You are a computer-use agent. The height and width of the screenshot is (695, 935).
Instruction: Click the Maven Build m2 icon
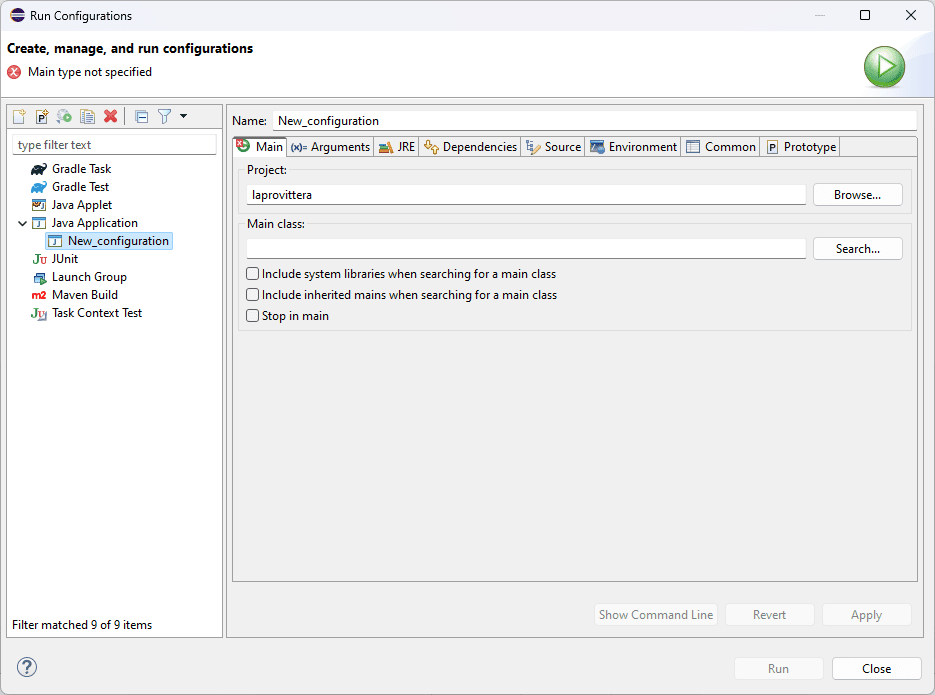(x=39, y=295)
